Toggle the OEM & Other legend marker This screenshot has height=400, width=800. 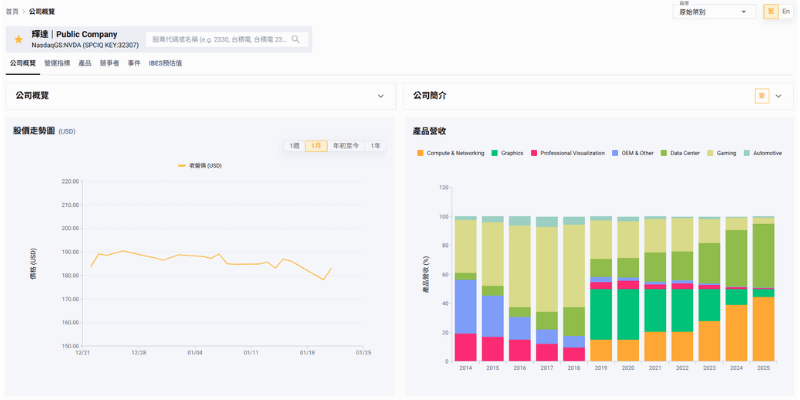(x=615, y=153)
